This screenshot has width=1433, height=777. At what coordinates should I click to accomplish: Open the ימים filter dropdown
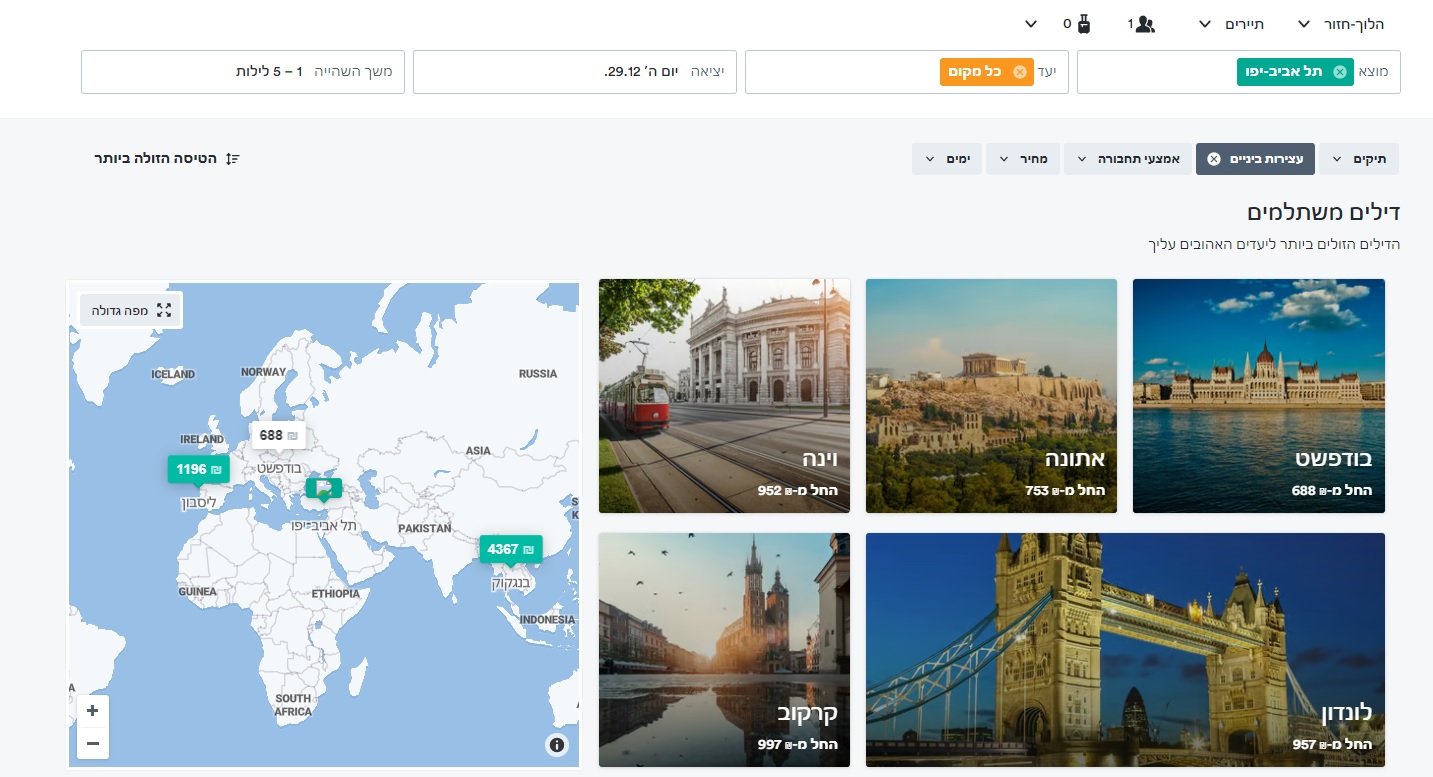(947, 159)
